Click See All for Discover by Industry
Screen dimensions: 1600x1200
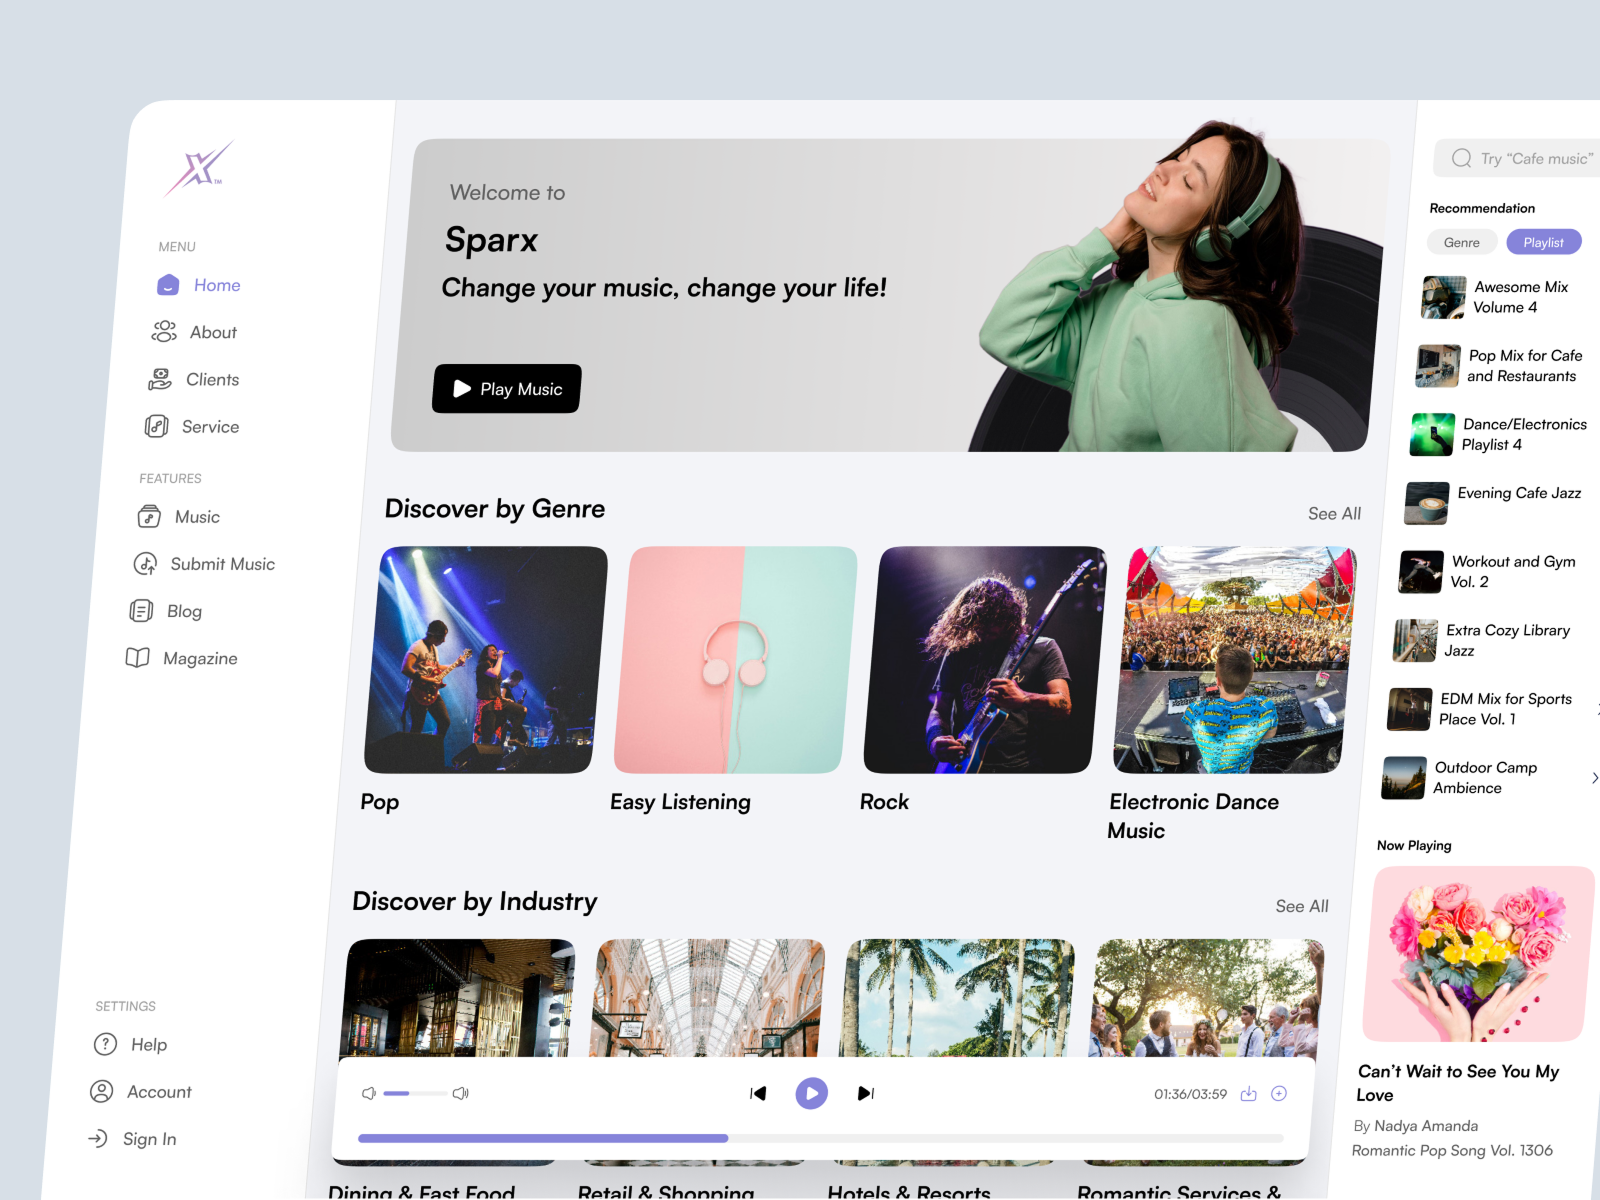pos(1301,906)
